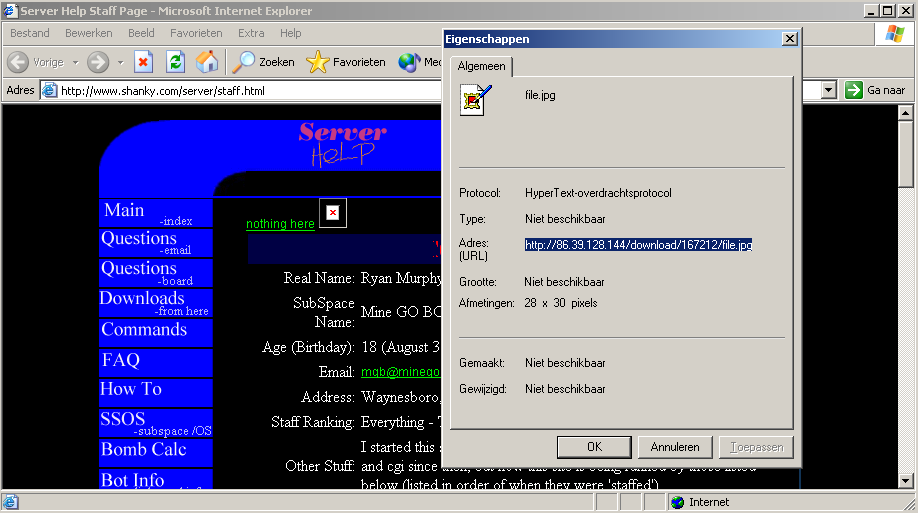The image size is (918, 513).
Task: Open the Bomb Calc nav link
Action: 156,453
